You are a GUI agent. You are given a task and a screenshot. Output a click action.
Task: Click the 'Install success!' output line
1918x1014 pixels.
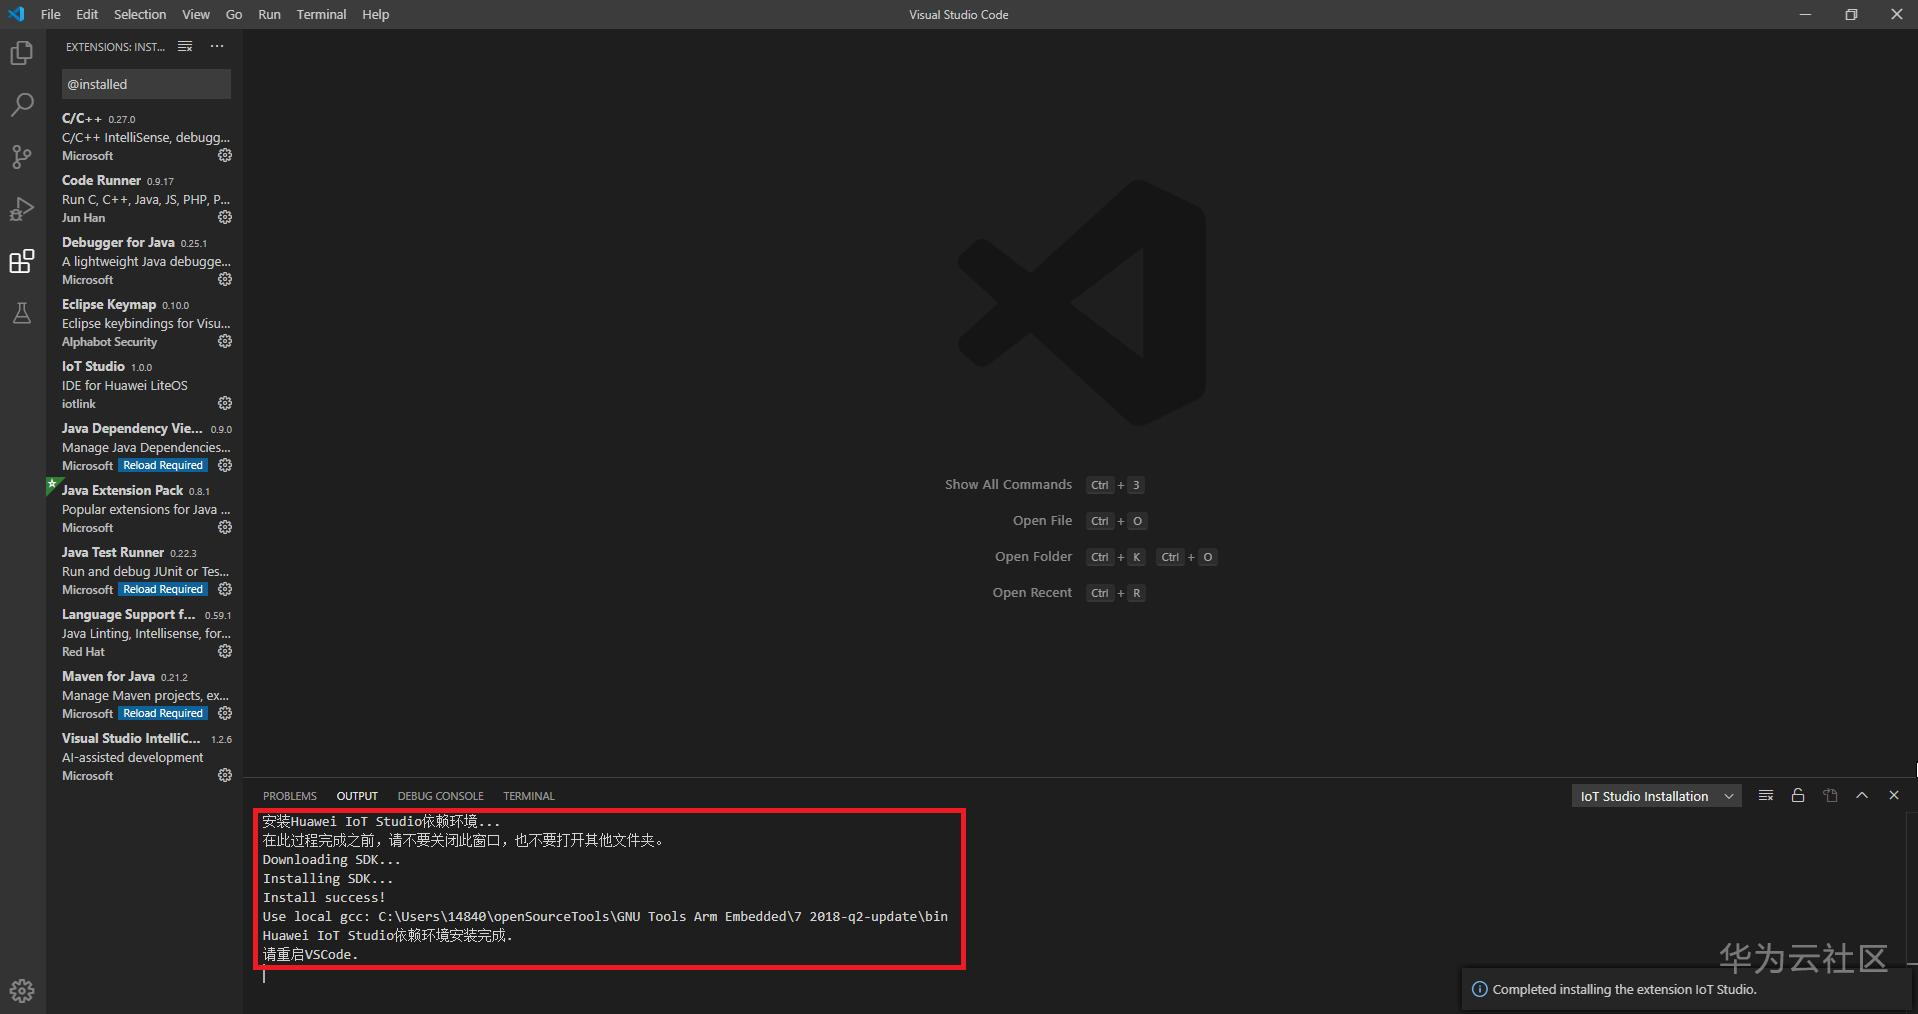(x=324, y=898)
